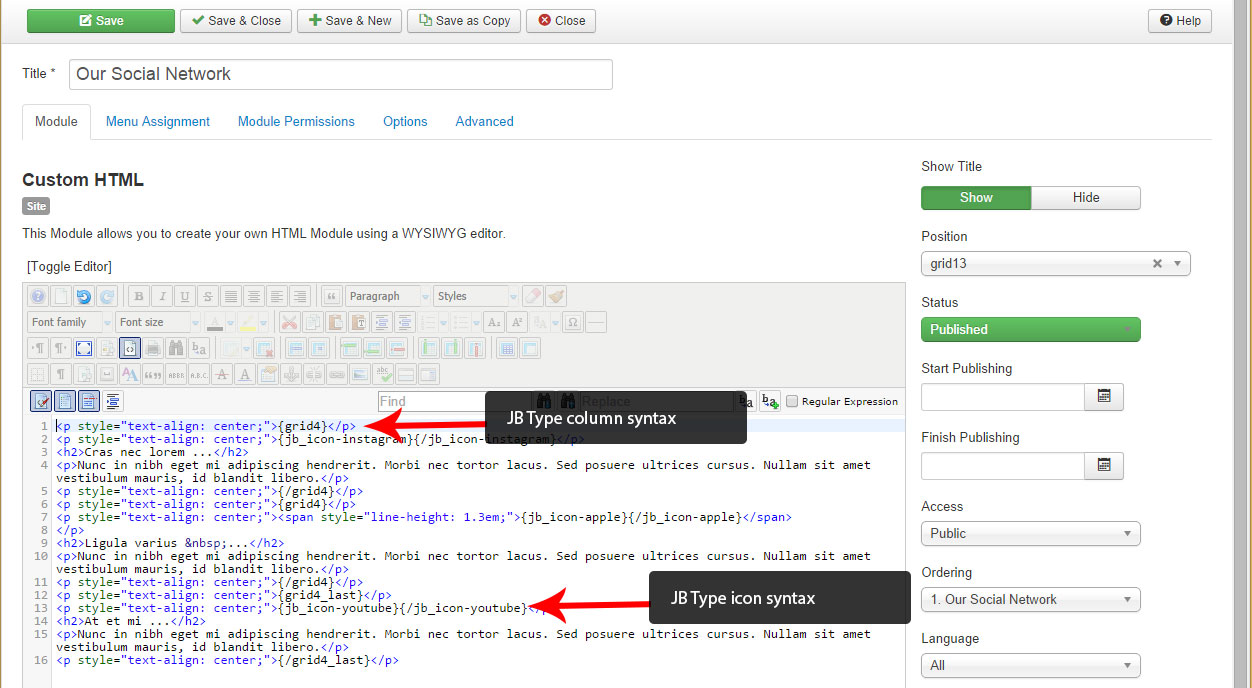Switch to the Module Permissions tab
Viewport: 1252px width, 688px height.
click(x=296, y=121)
